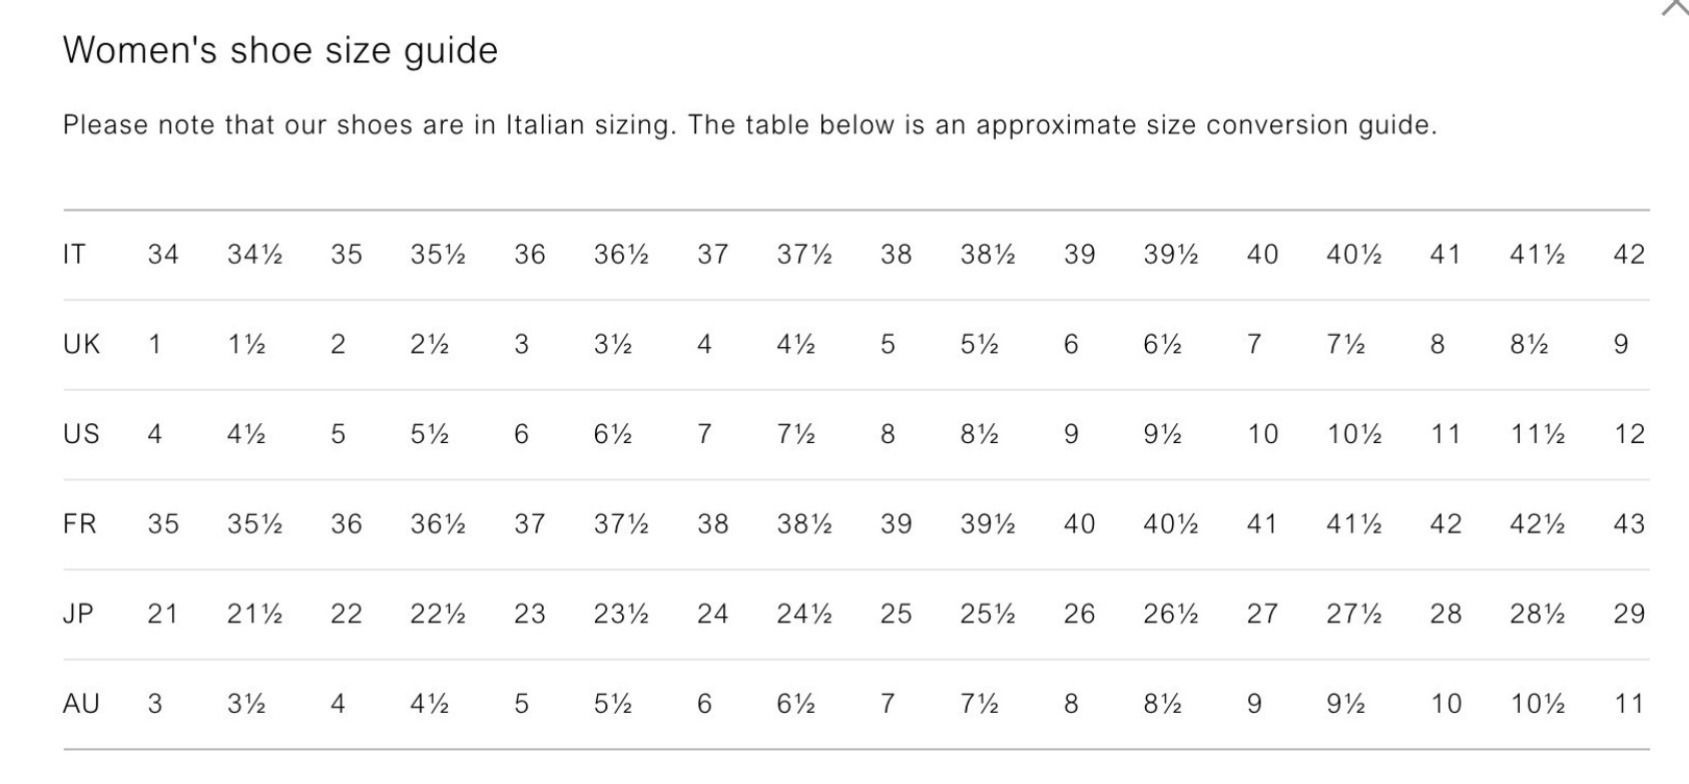
Task: Select the FR row label
Action: tap(80, 524)
